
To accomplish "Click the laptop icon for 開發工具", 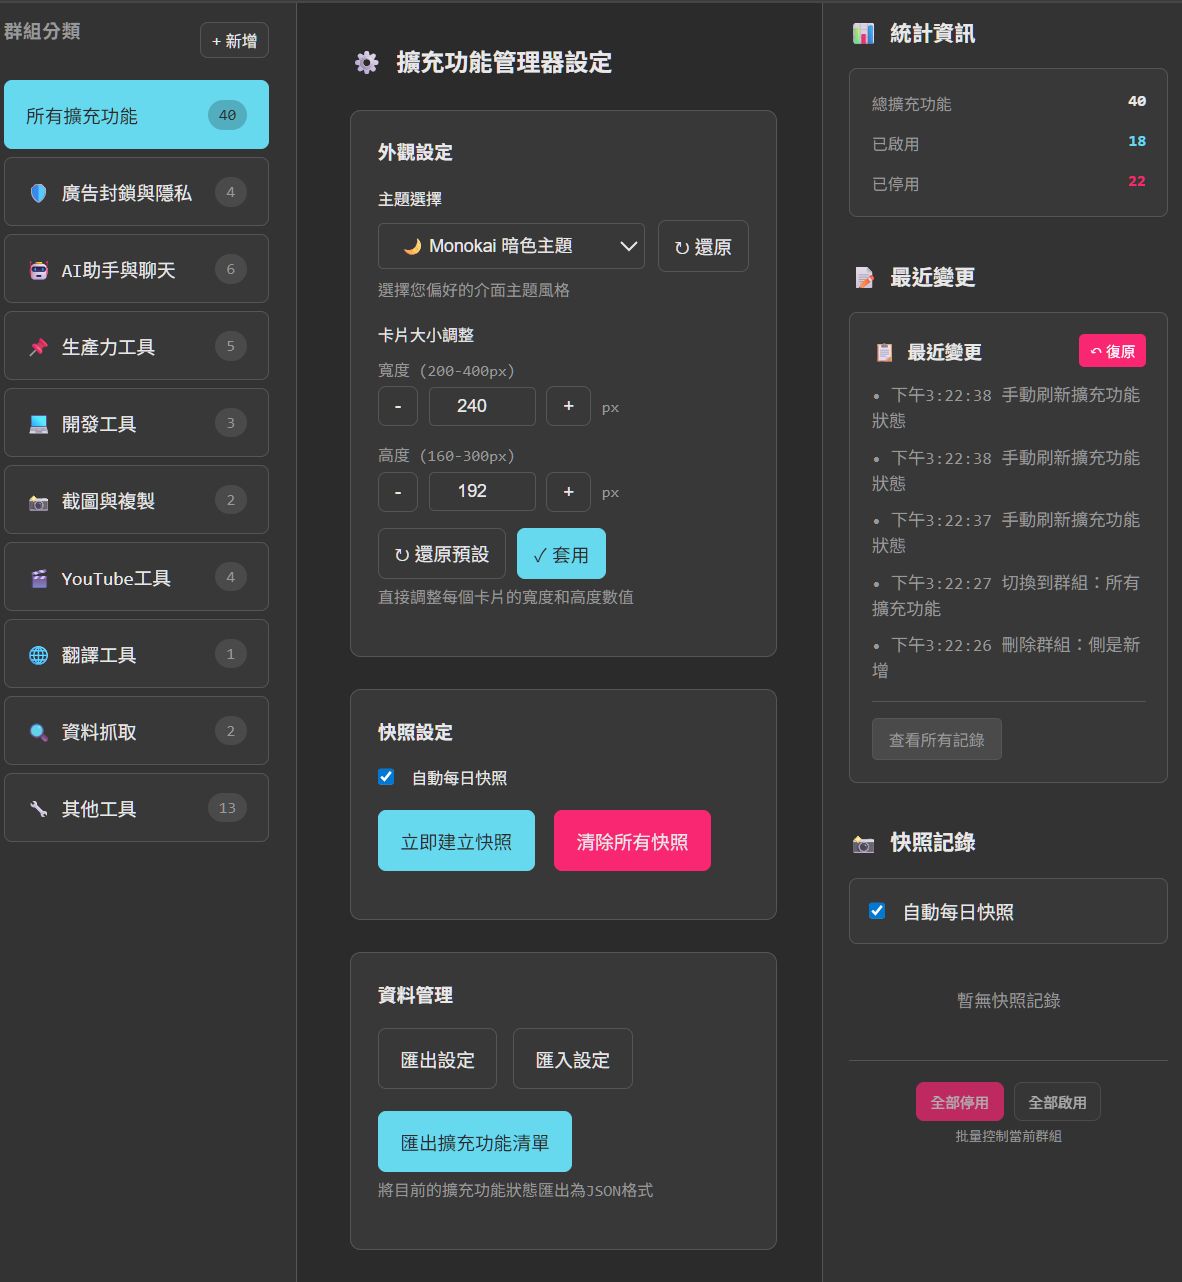I will (38, 424).
